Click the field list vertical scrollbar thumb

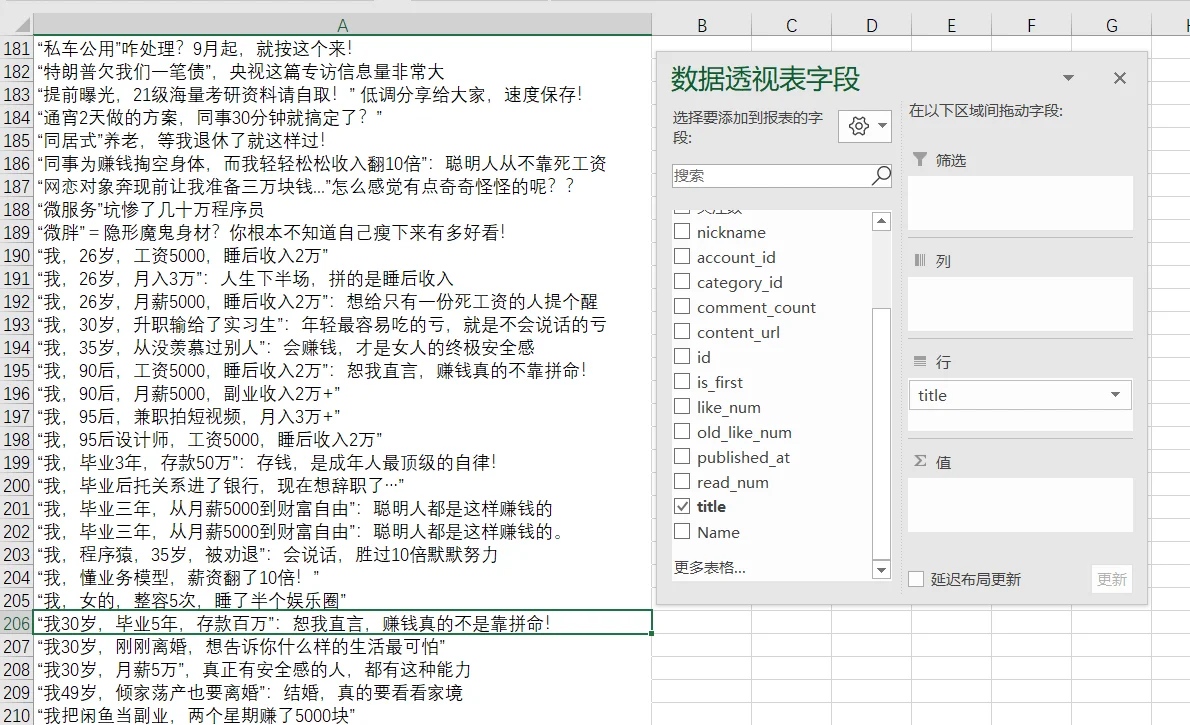(881, 433)
